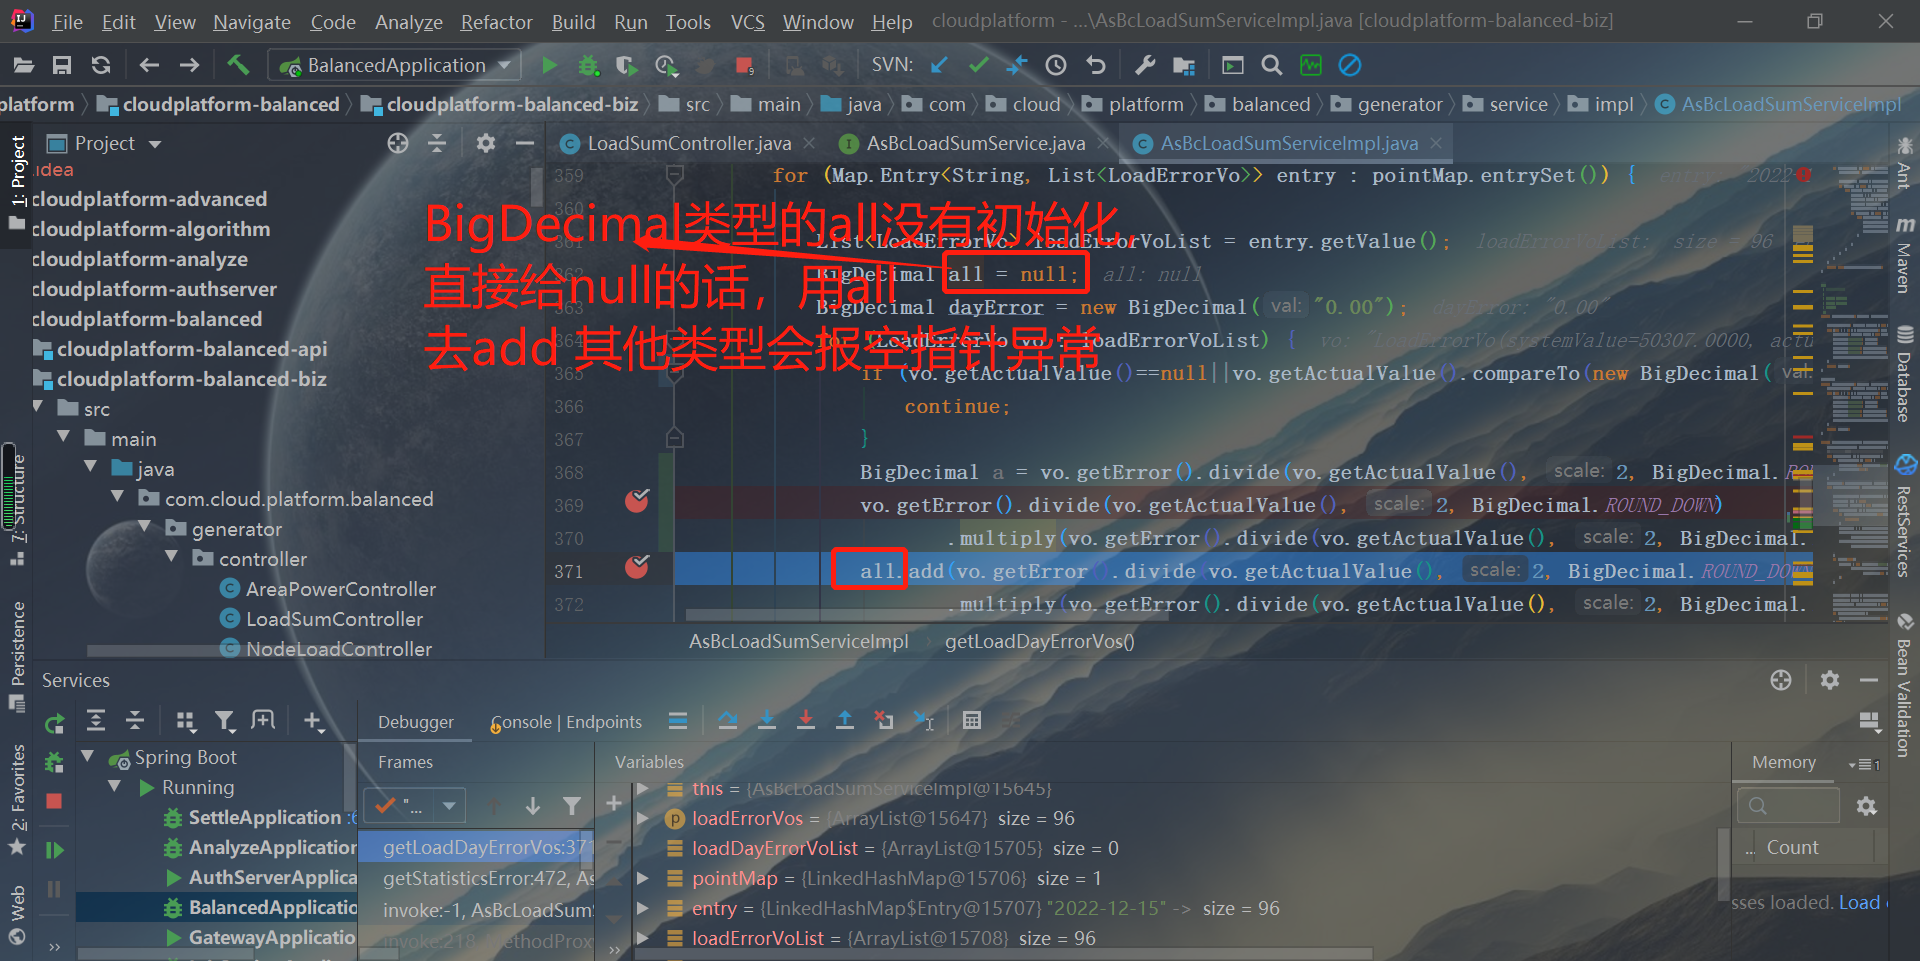This screenshot has width=1920, height=961.
Task: Switch to the AsBcLoadSumService.java tab
Action: 975,143
